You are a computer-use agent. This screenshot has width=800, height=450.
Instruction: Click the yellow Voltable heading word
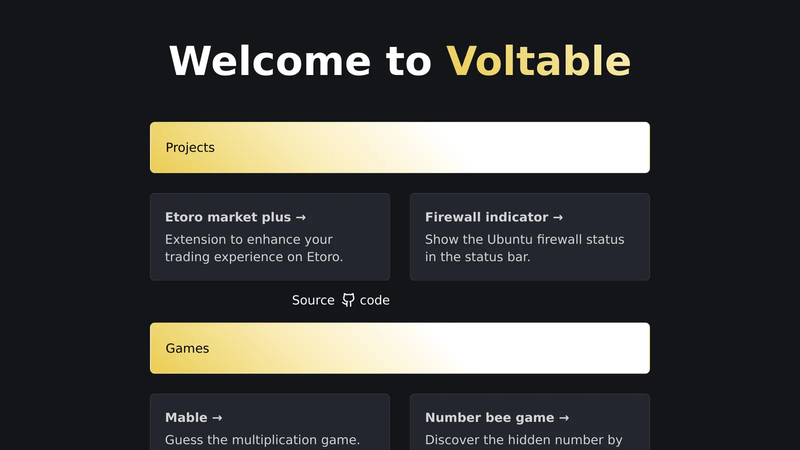tap(539, 61)
